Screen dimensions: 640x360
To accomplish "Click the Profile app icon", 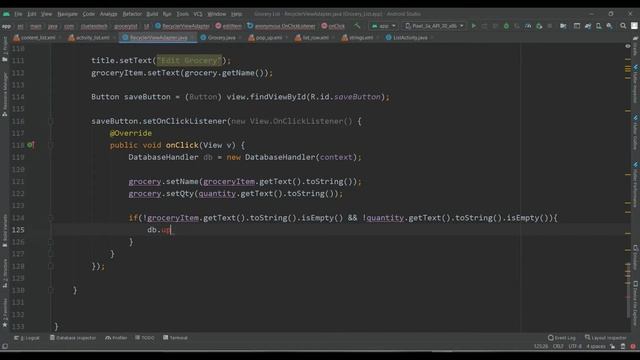I will 528,26.
